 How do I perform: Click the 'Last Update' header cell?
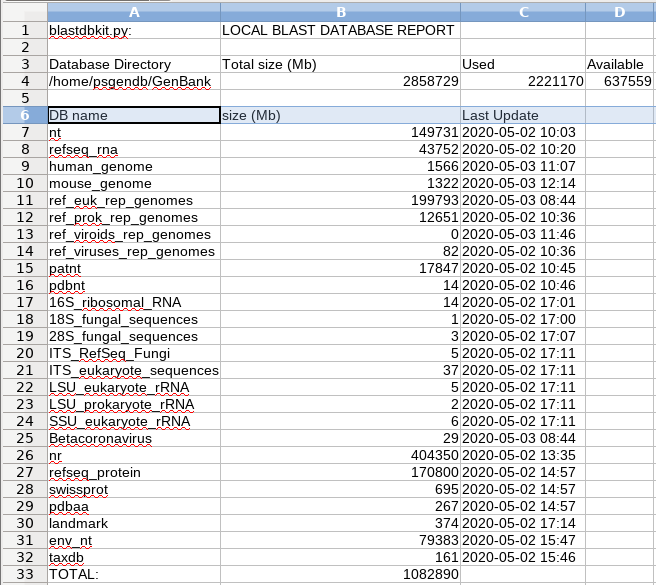522,115
